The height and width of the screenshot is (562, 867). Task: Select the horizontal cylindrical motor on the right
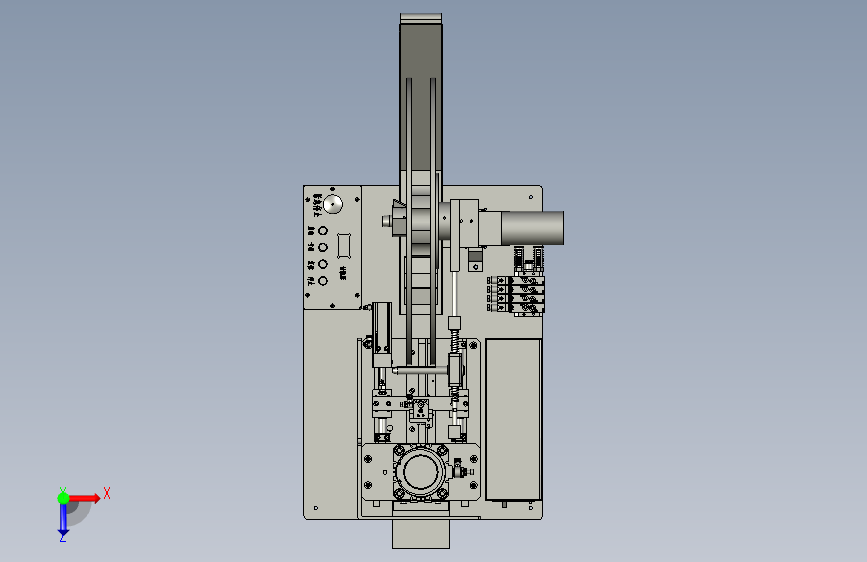coord(532,227)
